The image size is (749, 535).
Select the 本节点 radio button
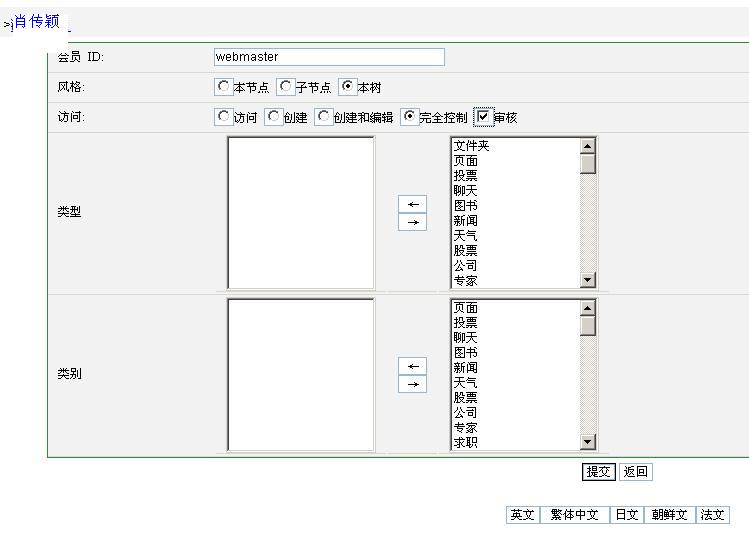tap(223, 87)
